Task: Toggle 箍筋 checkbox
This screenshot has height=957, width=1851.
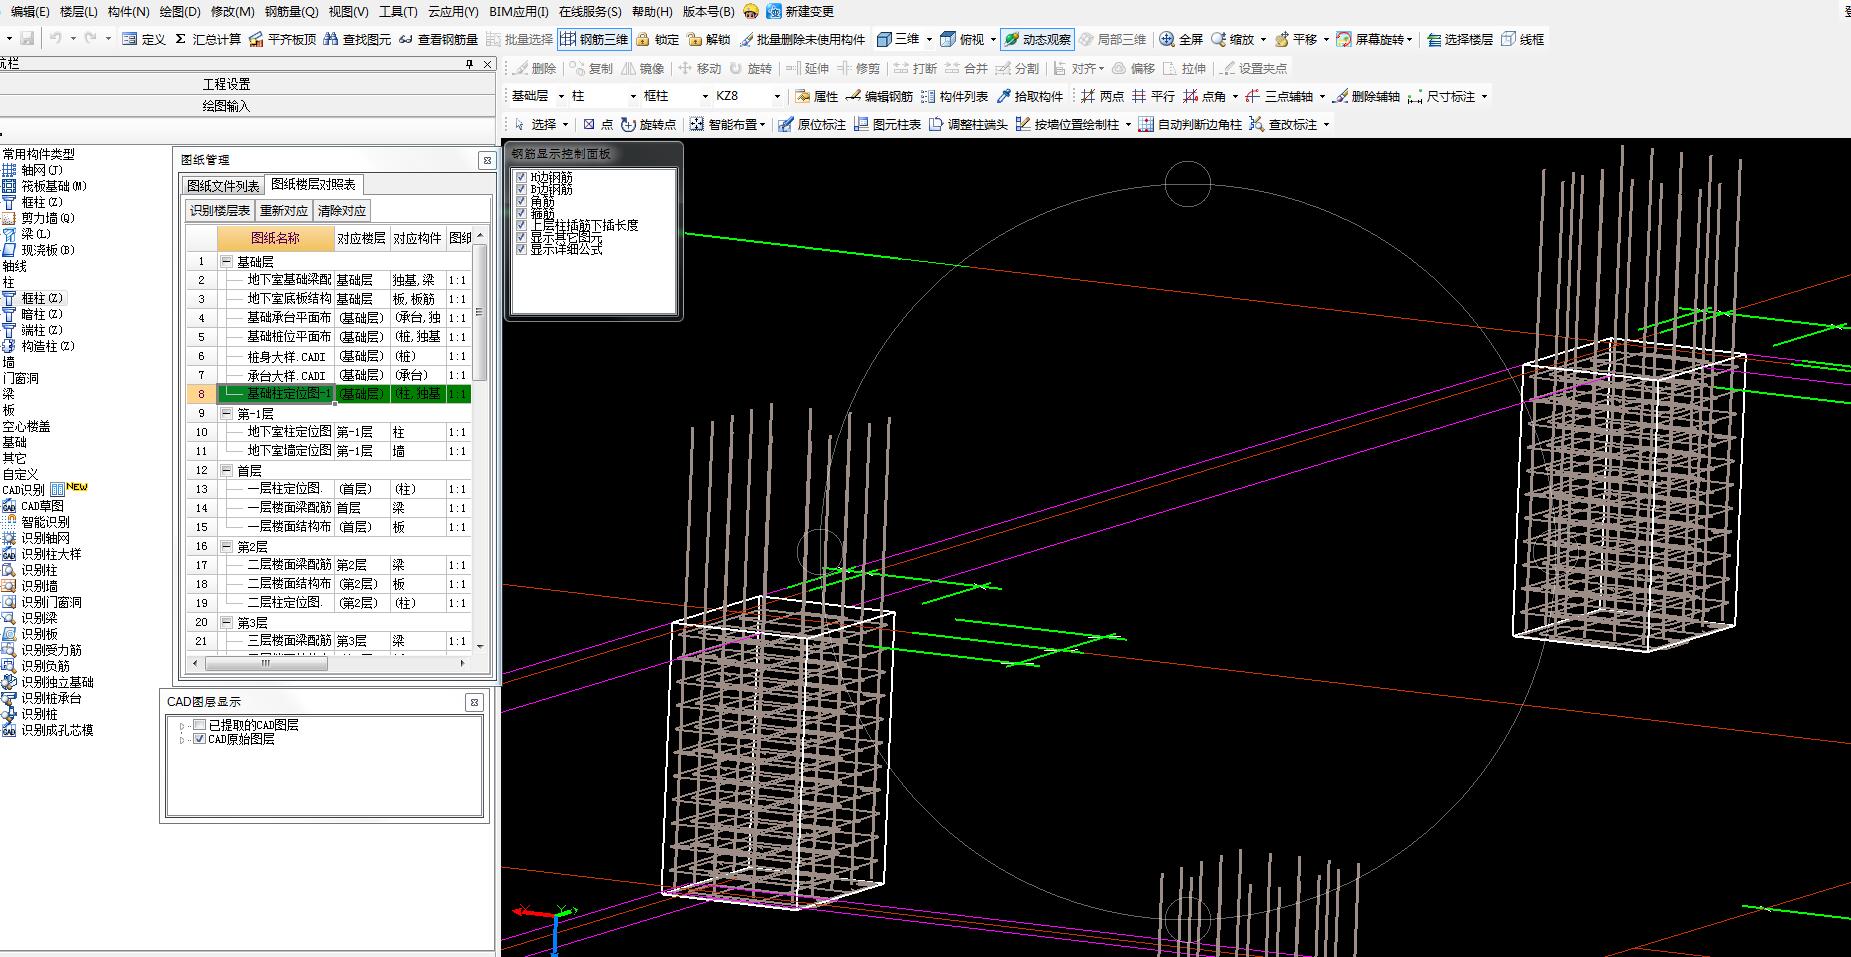Action: click(520, 213)
